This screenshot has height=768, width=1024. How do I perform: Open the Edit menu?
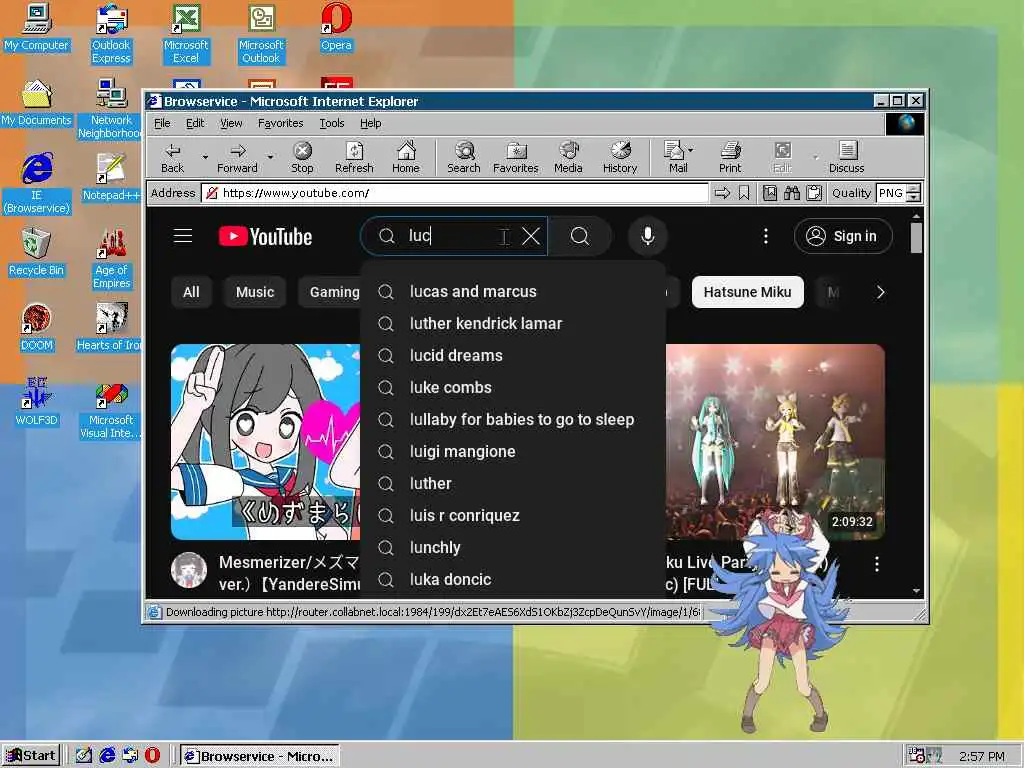click(x=195, y=123)
